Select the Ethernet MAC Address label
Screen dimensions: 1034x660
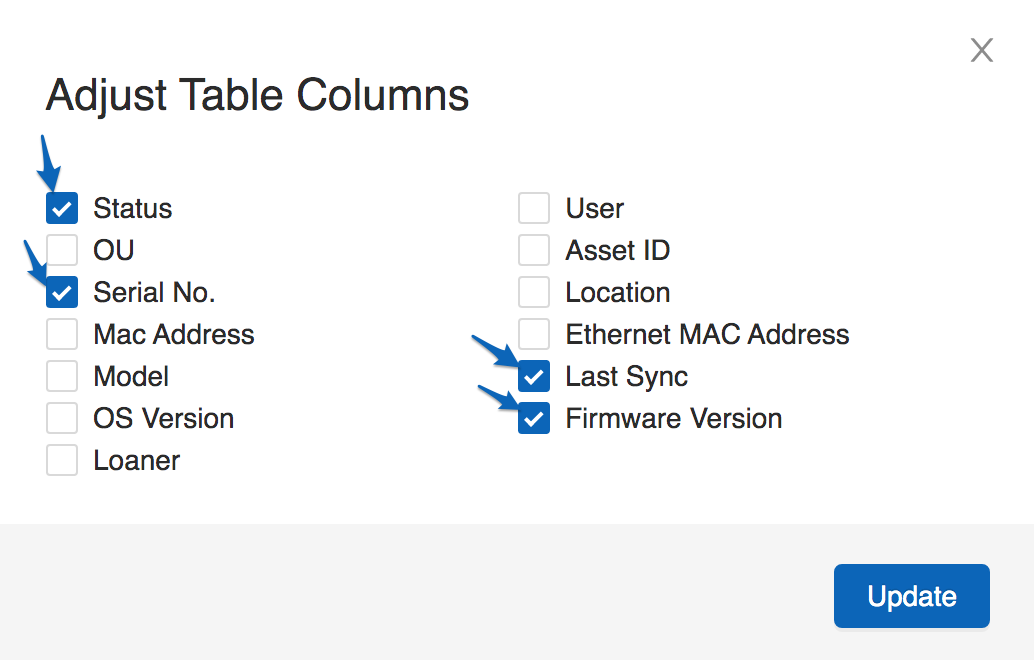707,335
